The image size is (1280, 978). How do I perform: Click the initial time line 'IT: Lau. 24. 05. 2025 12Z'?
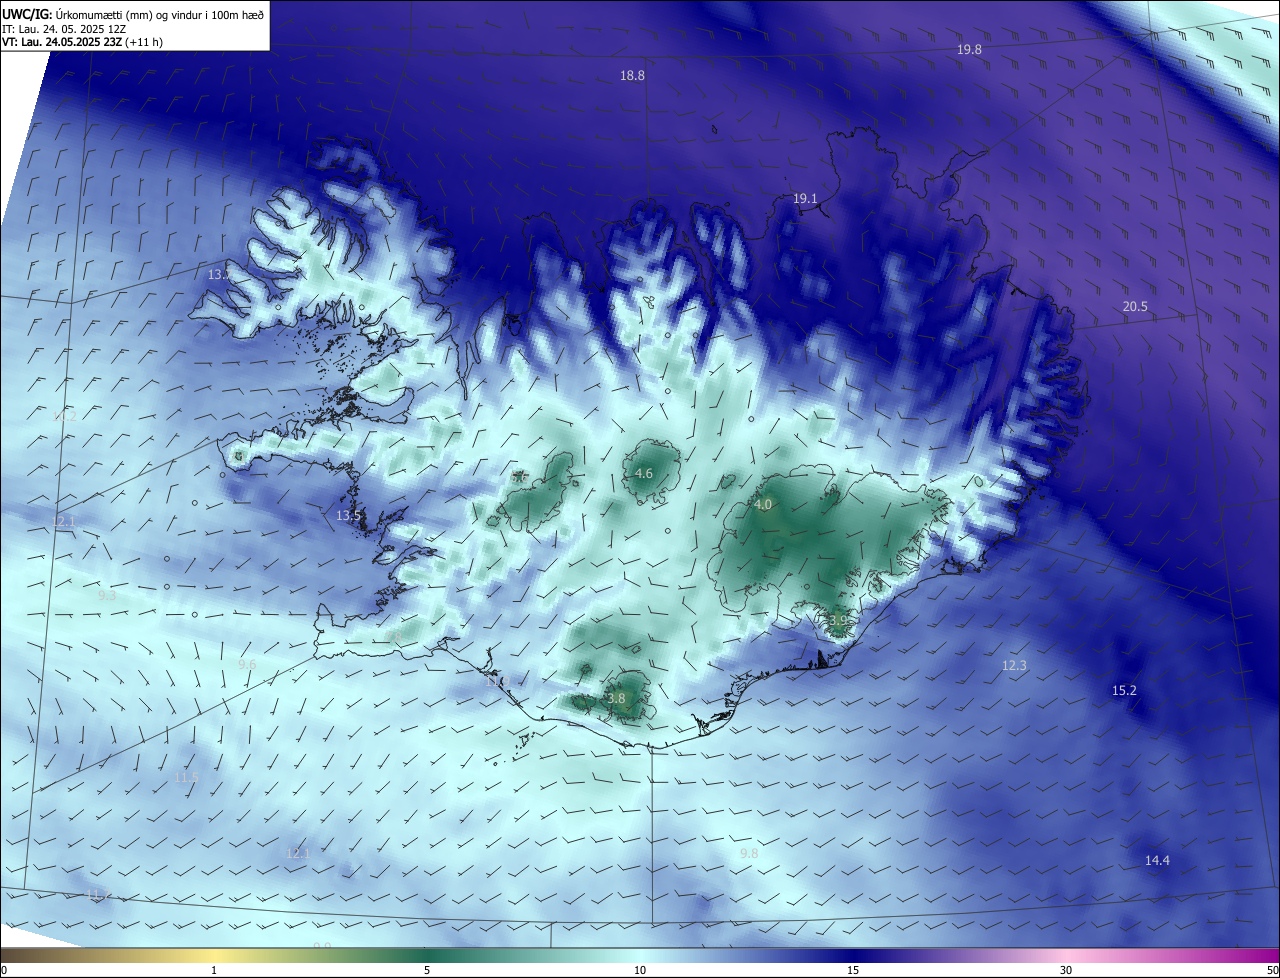[x=63, y=29]
